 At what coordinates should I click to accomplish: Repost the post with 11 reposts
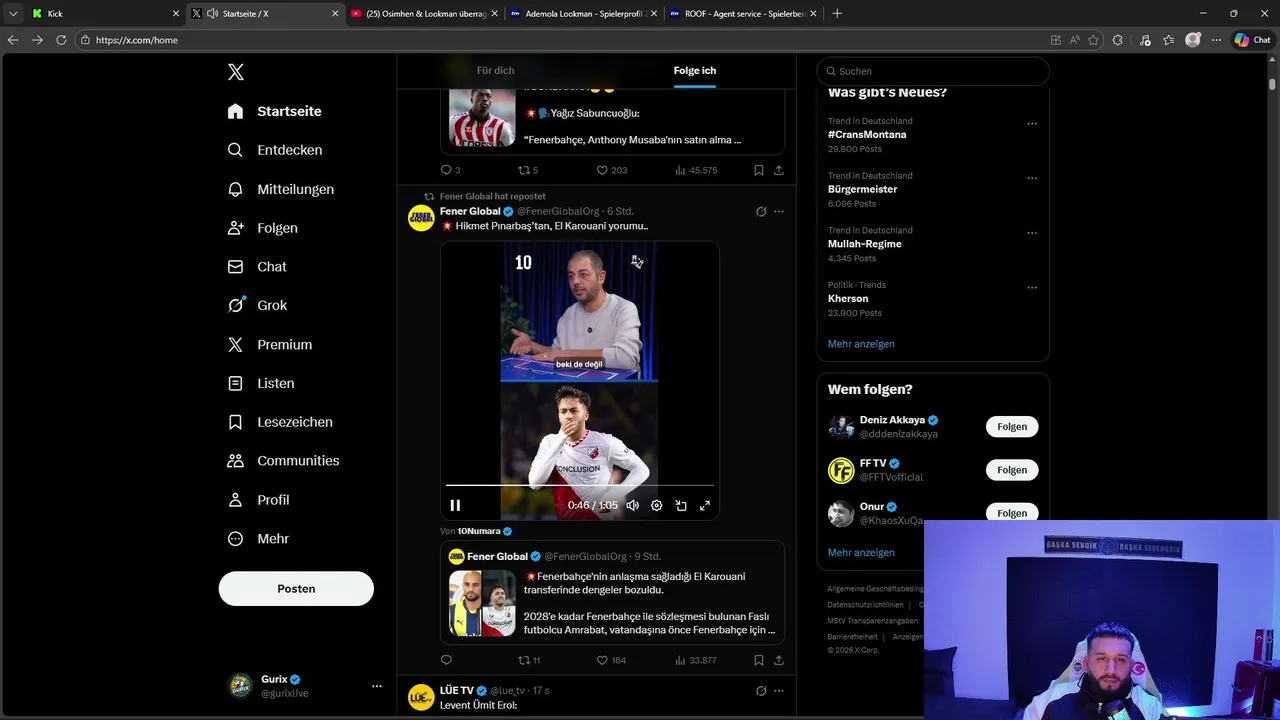(x=529, y=660)
